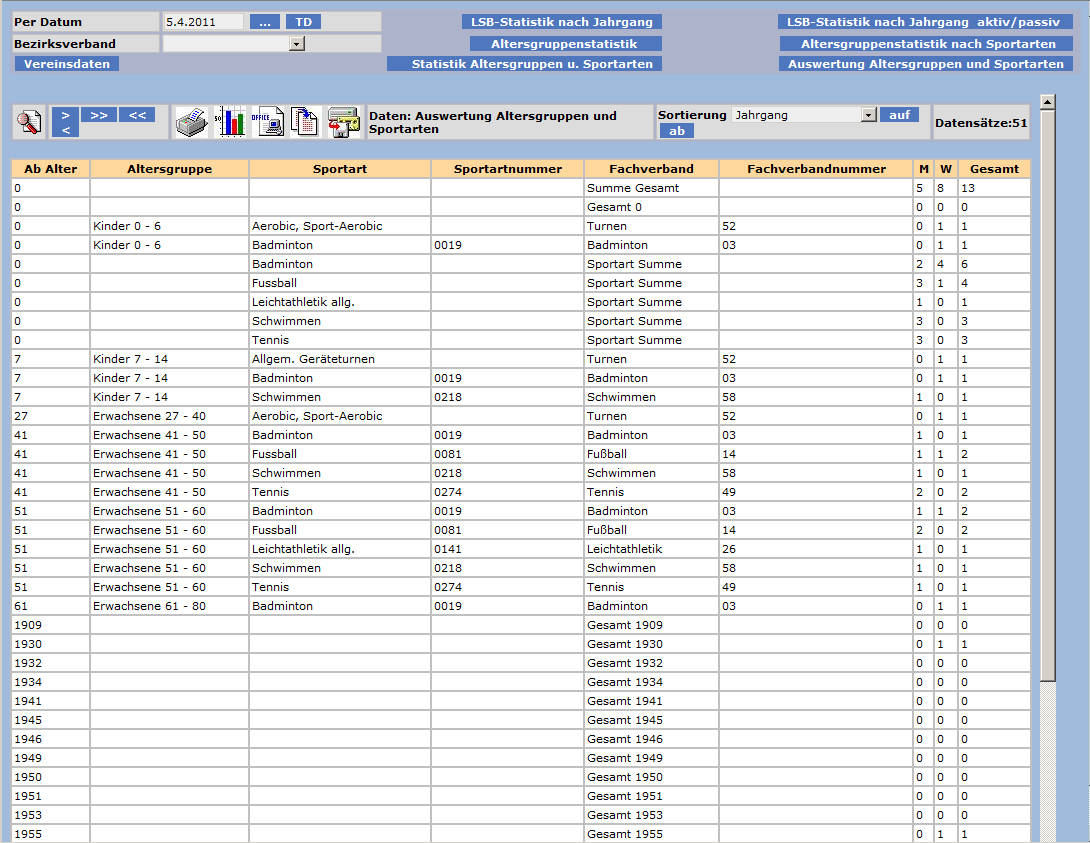The height and width of the screenshot is (843, 1090).
Task: Click the 'Ab Alter' column header
Action: point(51,169)
